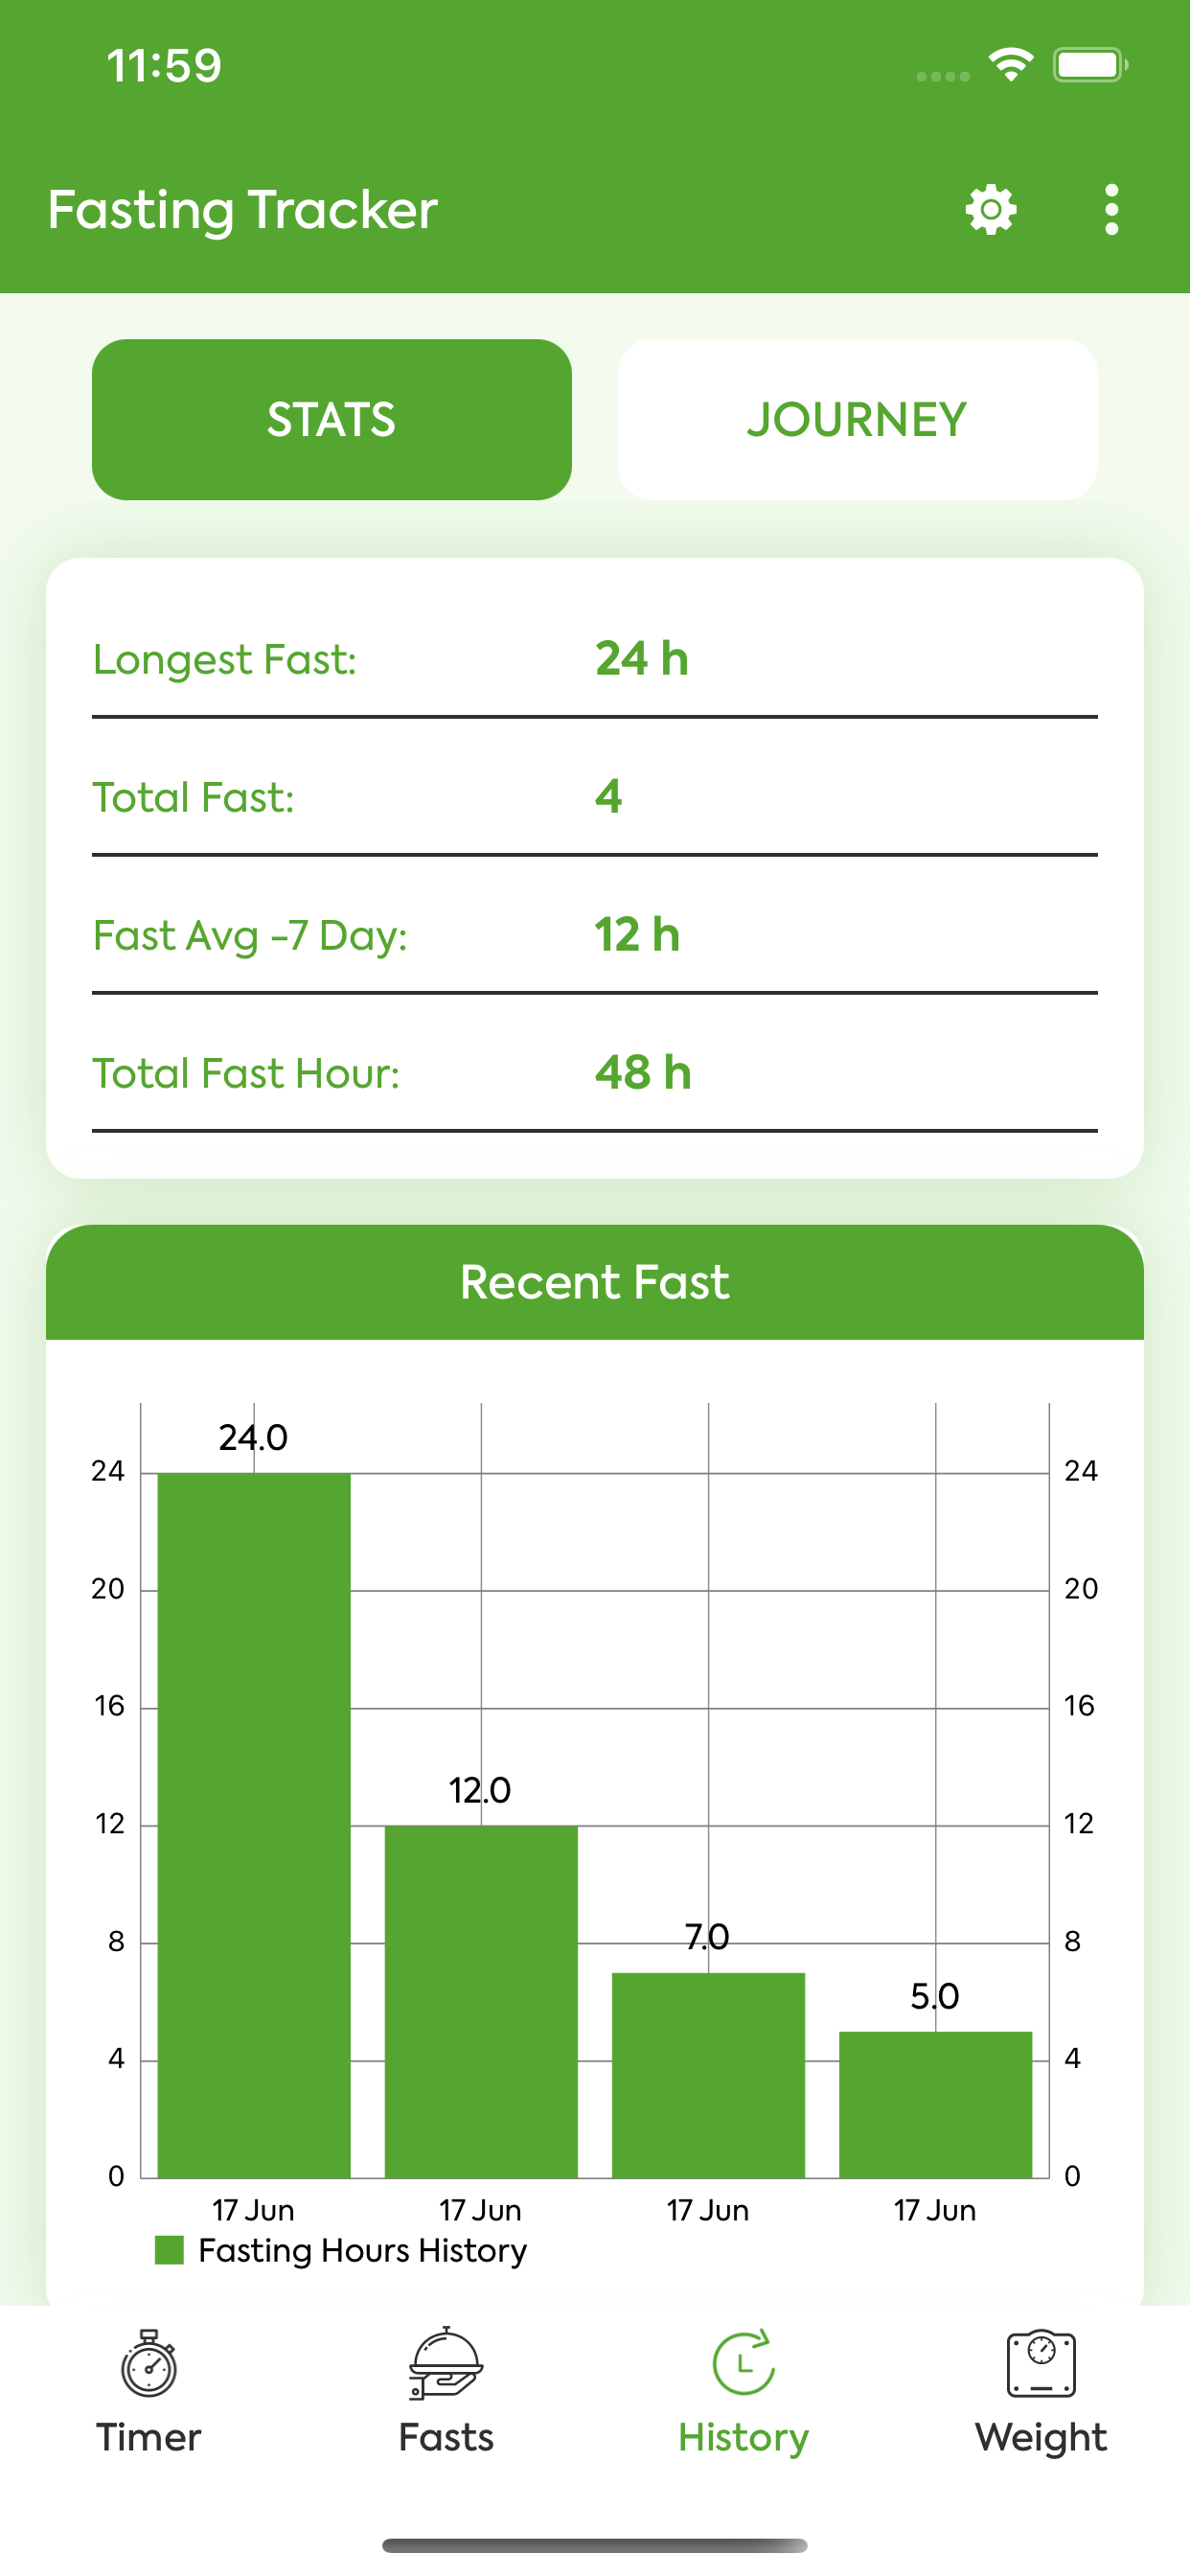Select the 24.0 hour bar

pyautogui.click(x=254, y=1825)
